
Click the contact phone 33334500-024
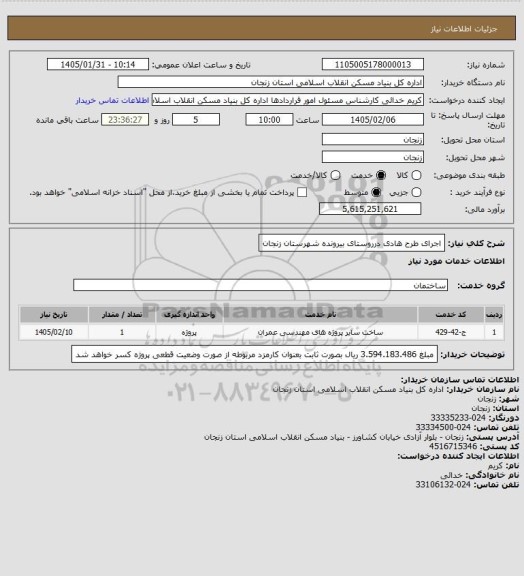tap(443, 427)
